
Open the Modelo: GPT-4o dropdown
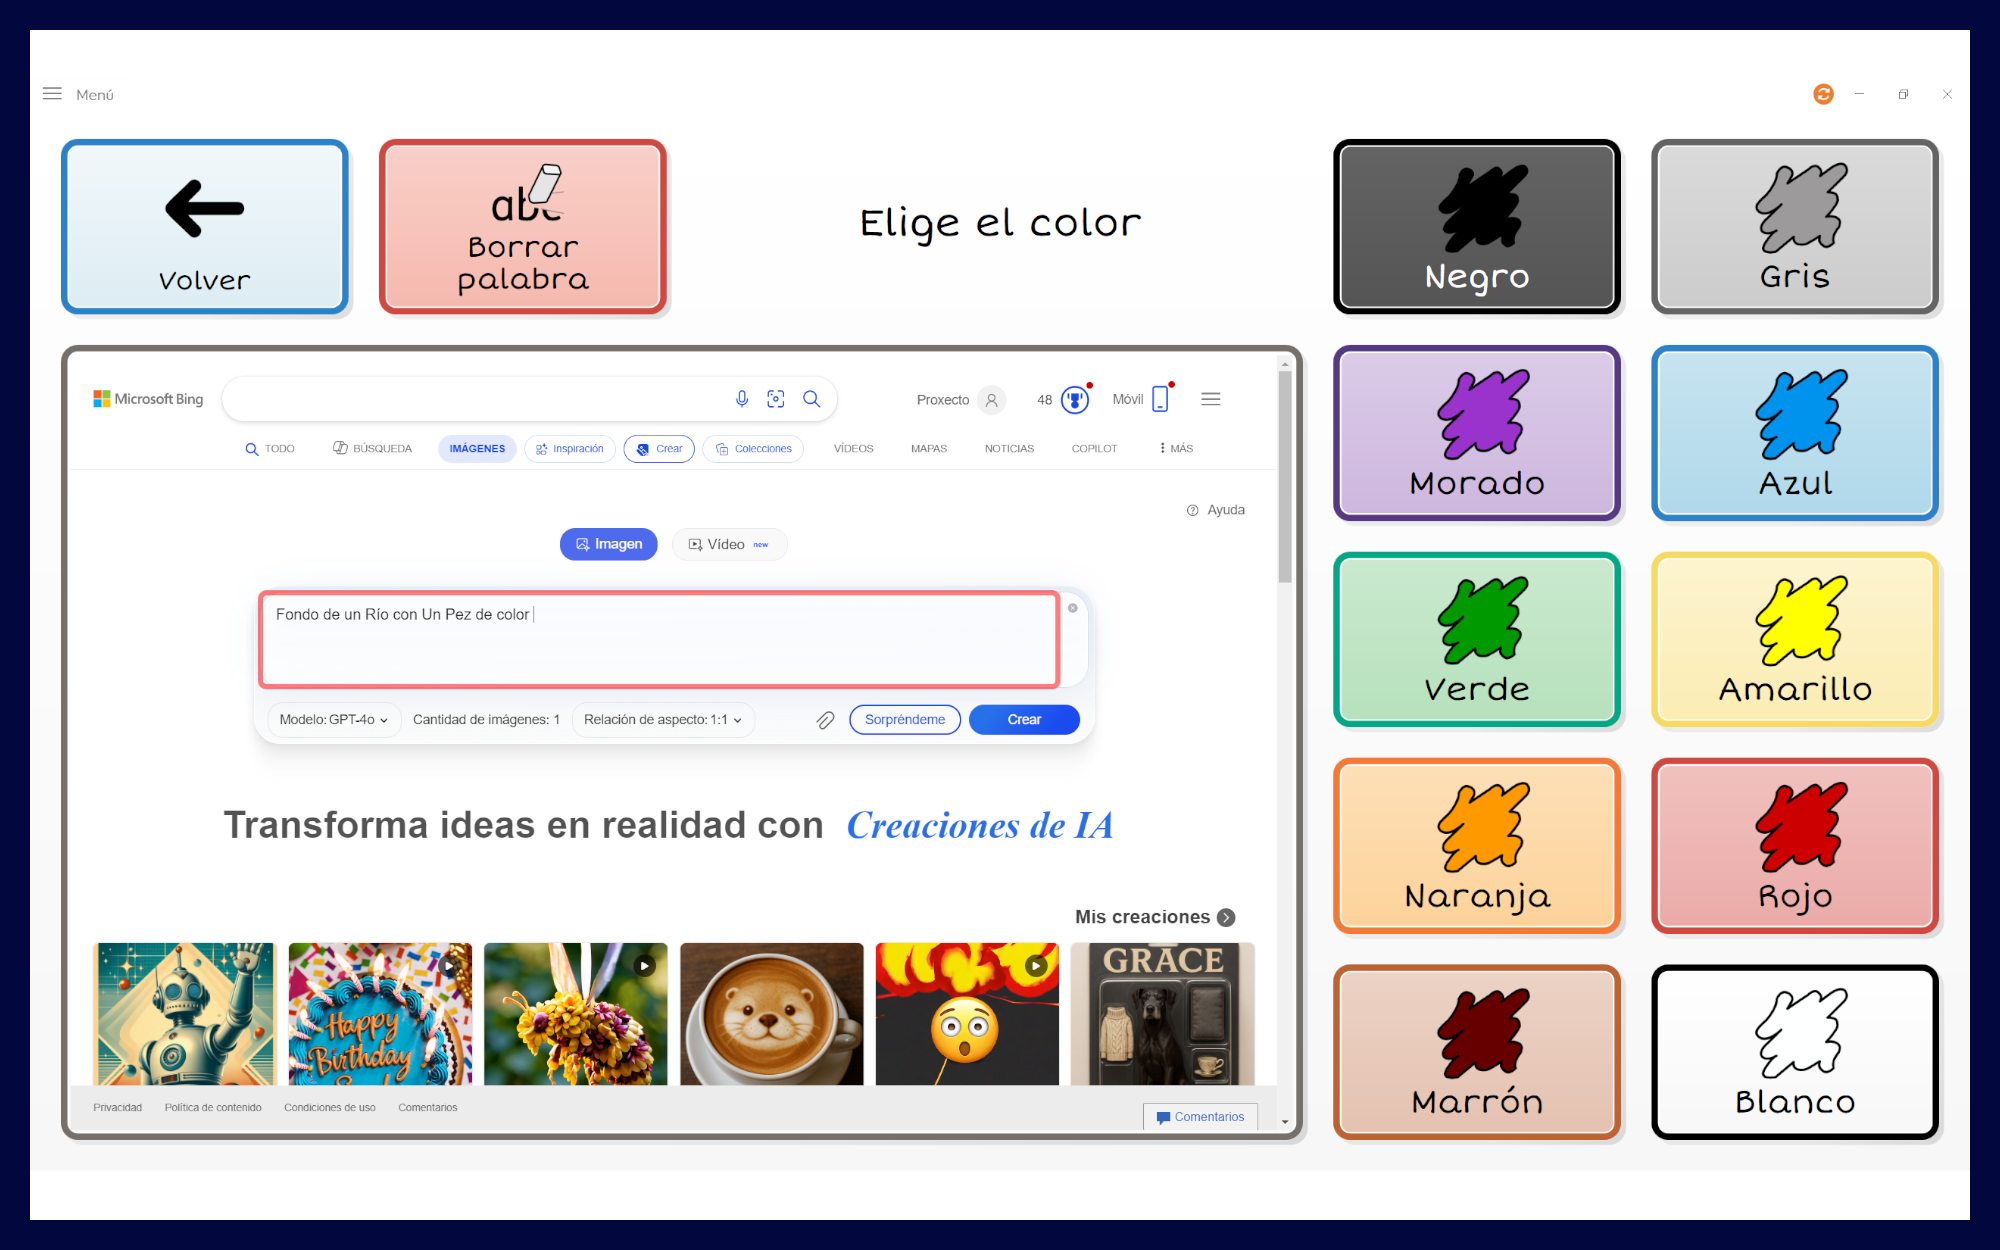coord(333,719)
